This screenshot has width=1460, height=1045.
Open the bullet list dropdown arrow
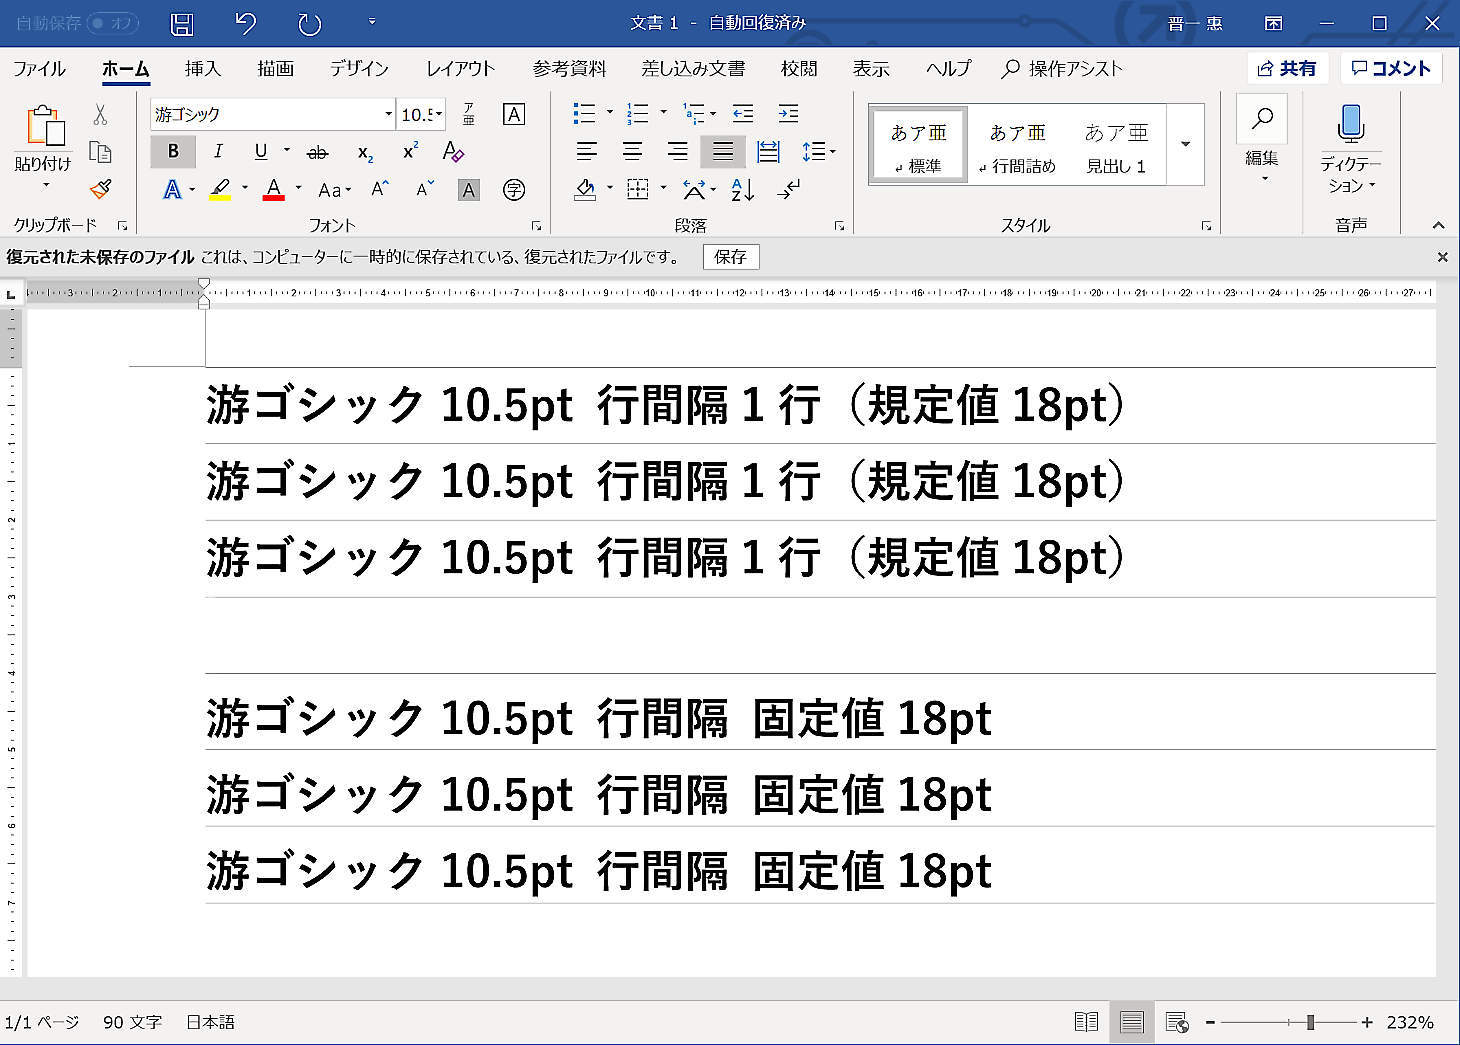pos(609,113)
